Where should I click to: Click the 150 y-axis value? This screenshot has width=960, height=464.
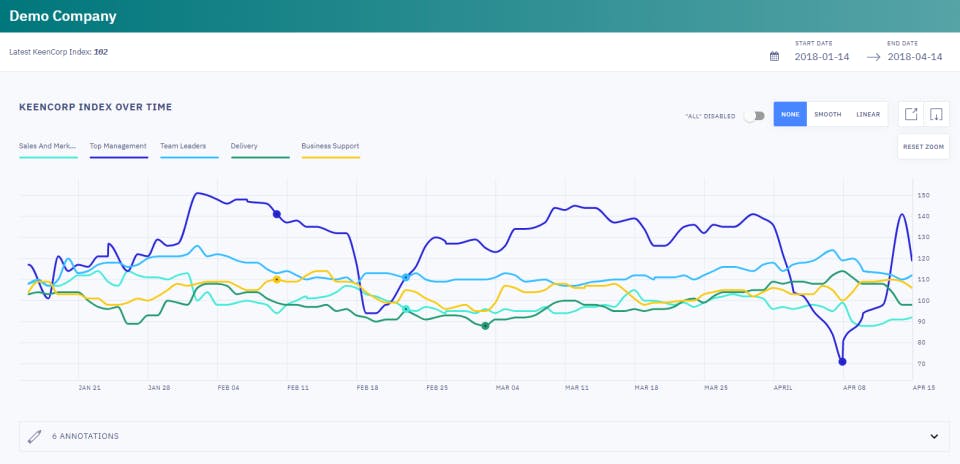click(923, 196)
